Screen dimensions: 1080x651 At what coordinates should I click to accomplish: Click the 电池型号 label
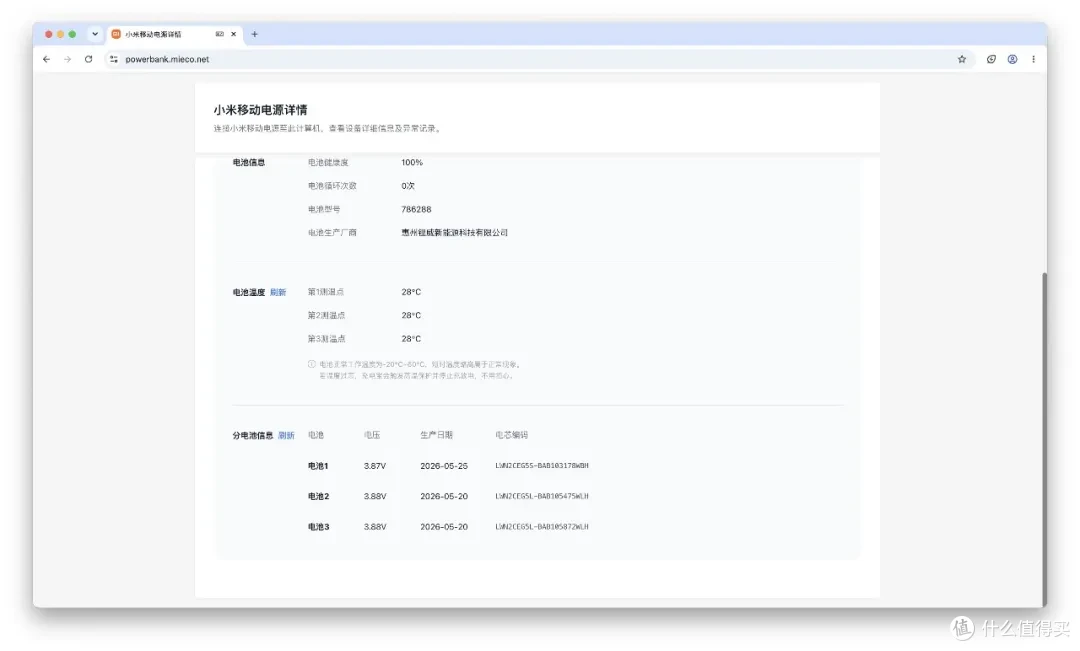pos(324,209)
